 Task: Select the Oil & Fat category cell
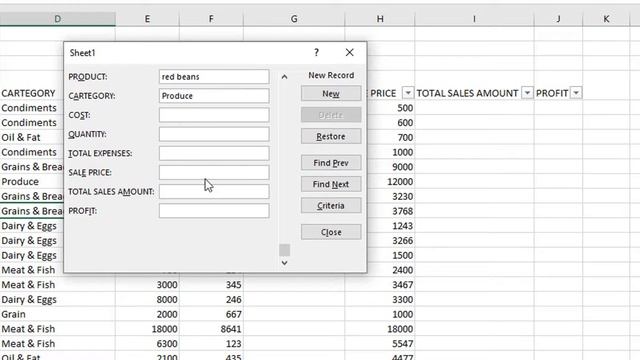tap(32, 137)
